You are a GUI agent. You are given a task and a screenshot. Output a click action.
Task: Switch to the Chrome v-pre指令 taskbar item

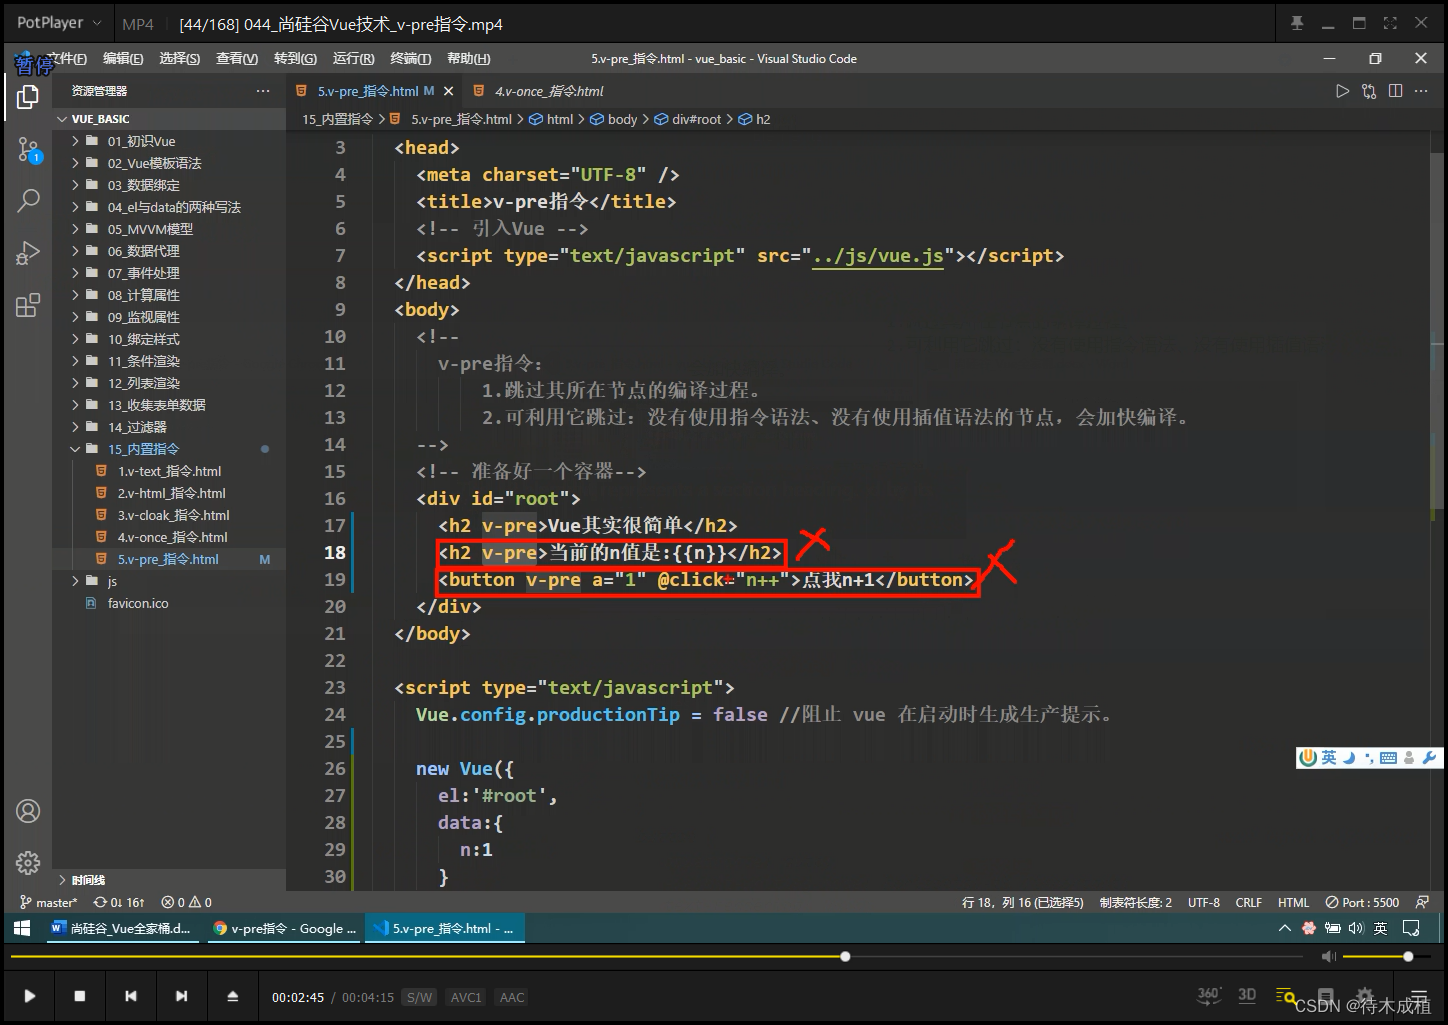(285, 928)
